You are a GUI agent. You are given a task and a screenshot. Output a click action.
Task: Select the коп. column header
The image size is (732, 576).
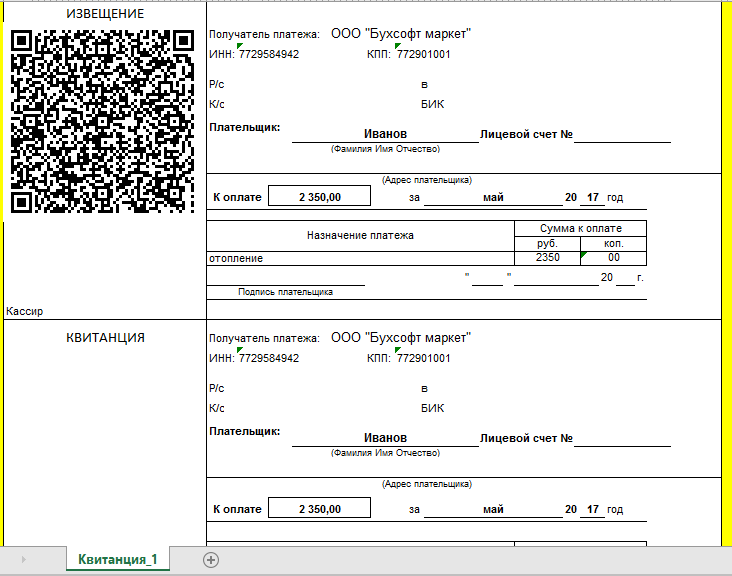[613, 244]
